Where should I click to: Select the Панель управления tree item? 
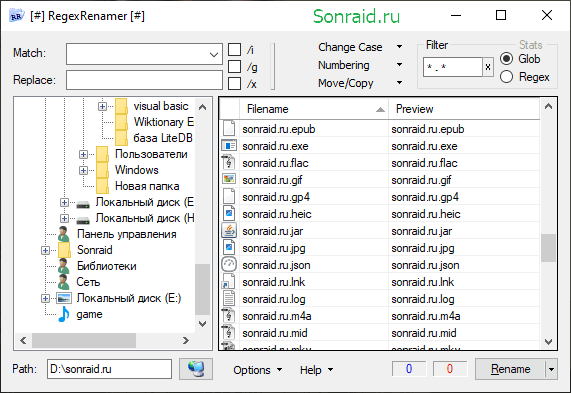pos(127,234)
